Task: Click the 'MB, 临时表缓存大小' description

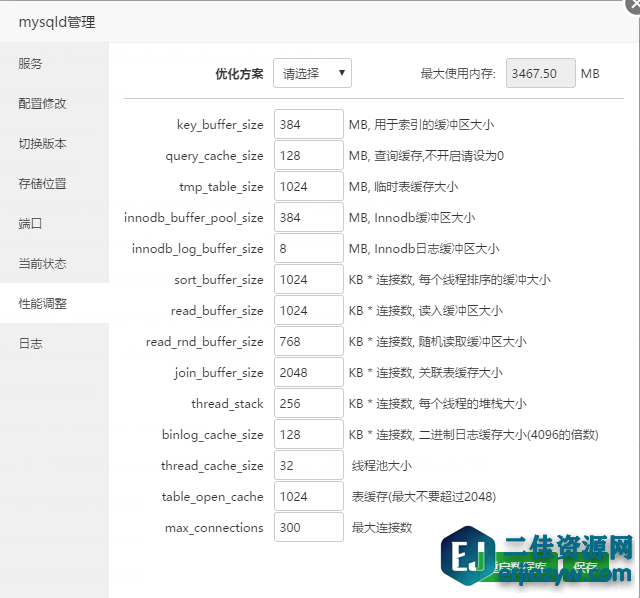Action: [403, 187]
